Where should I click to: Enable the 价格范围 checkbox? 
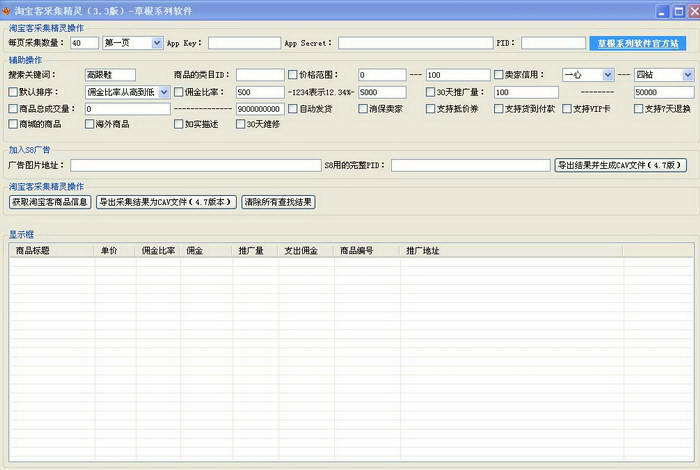(292, 75)
